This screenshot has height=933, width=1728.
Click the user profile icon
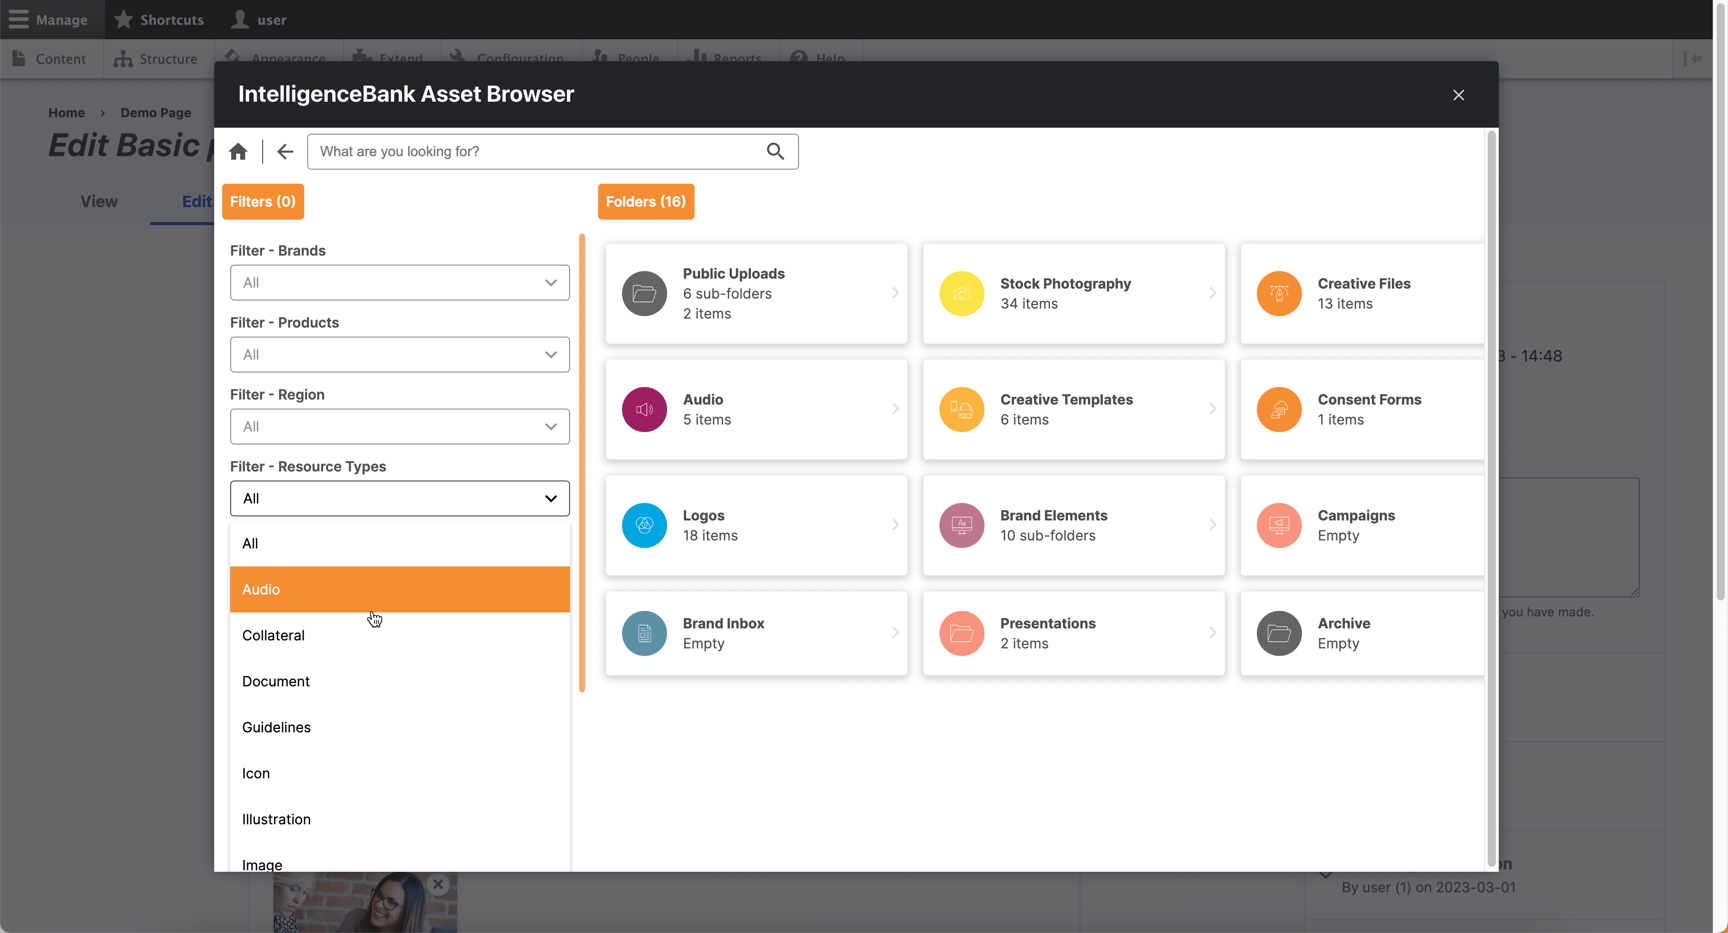coord(240,19)
